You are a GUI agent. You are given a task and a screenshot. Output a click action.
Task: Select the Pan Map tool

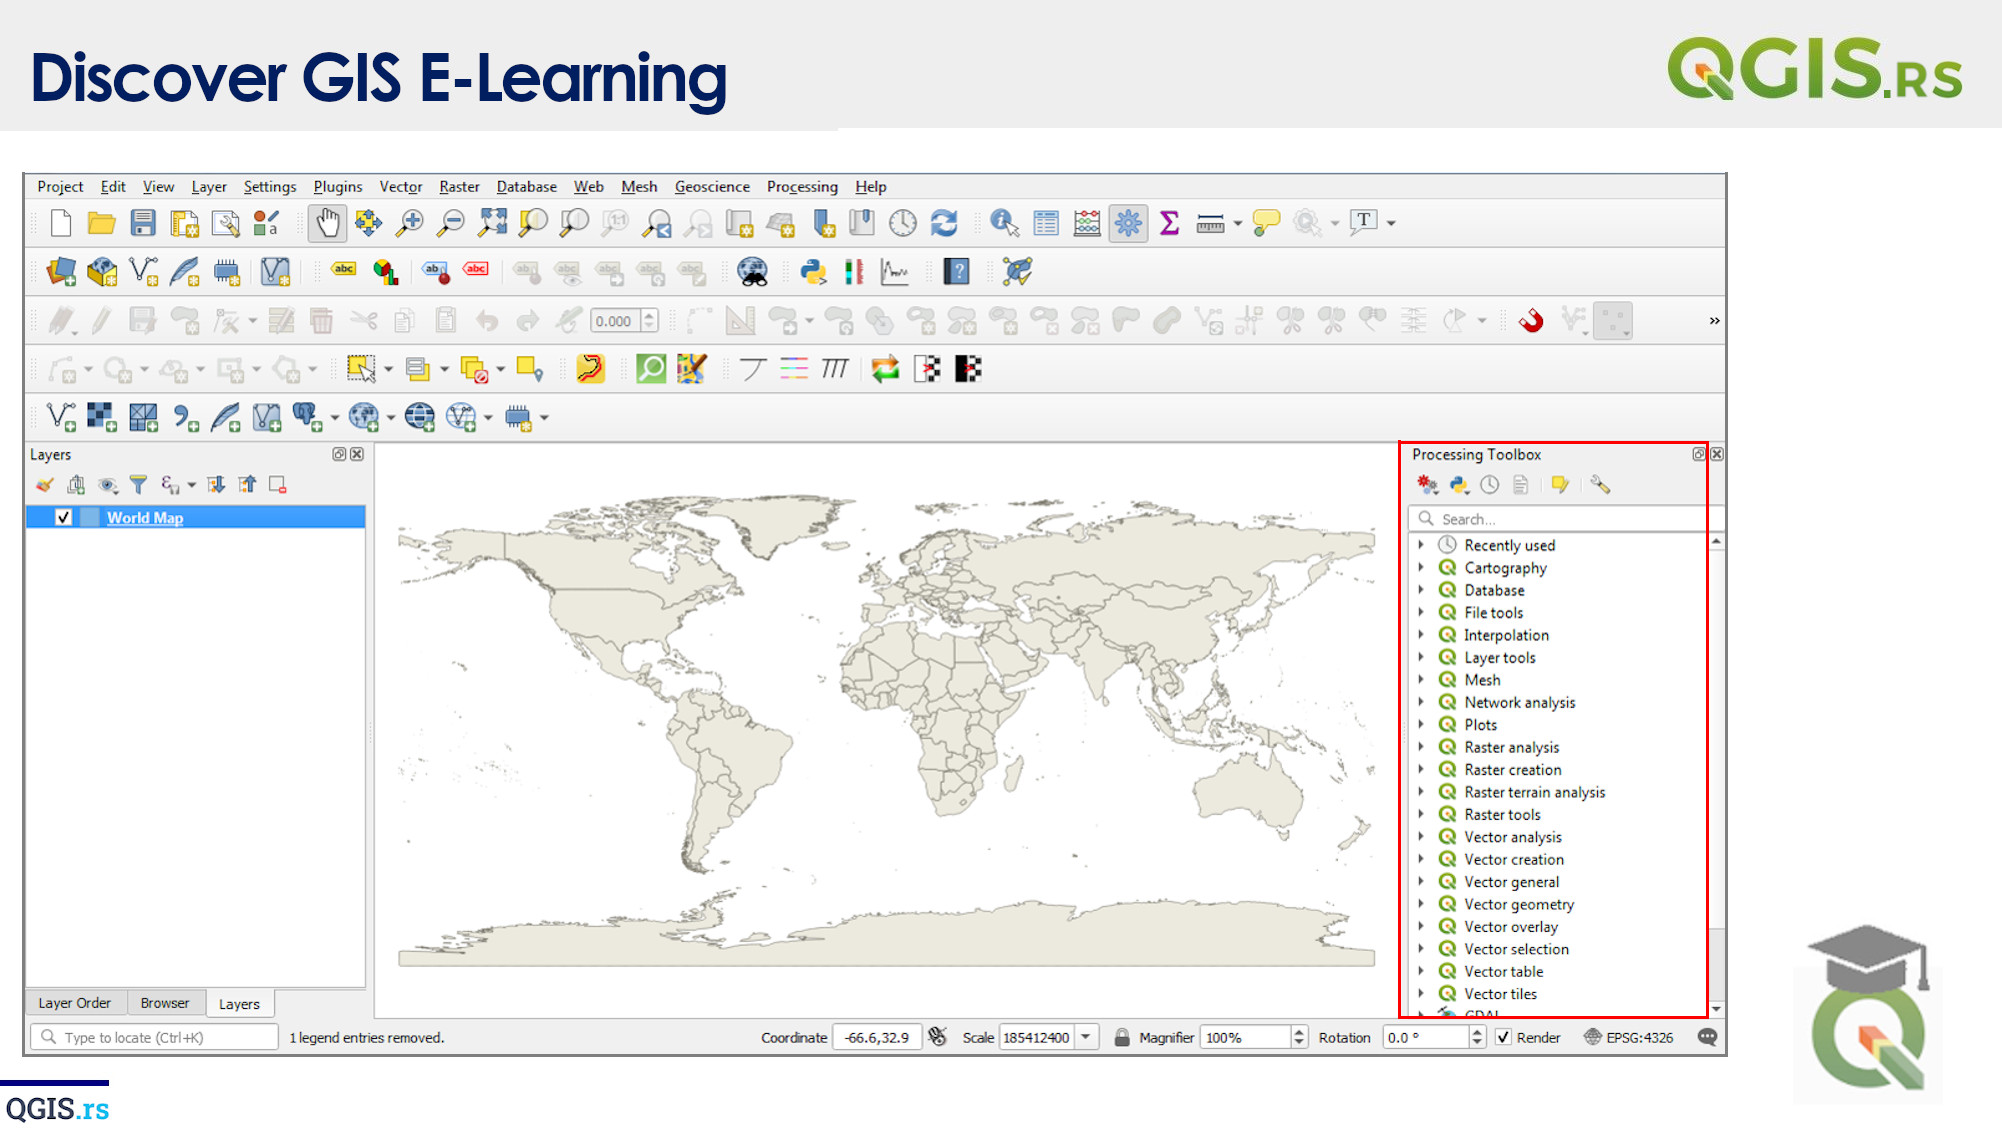[327, 223]
